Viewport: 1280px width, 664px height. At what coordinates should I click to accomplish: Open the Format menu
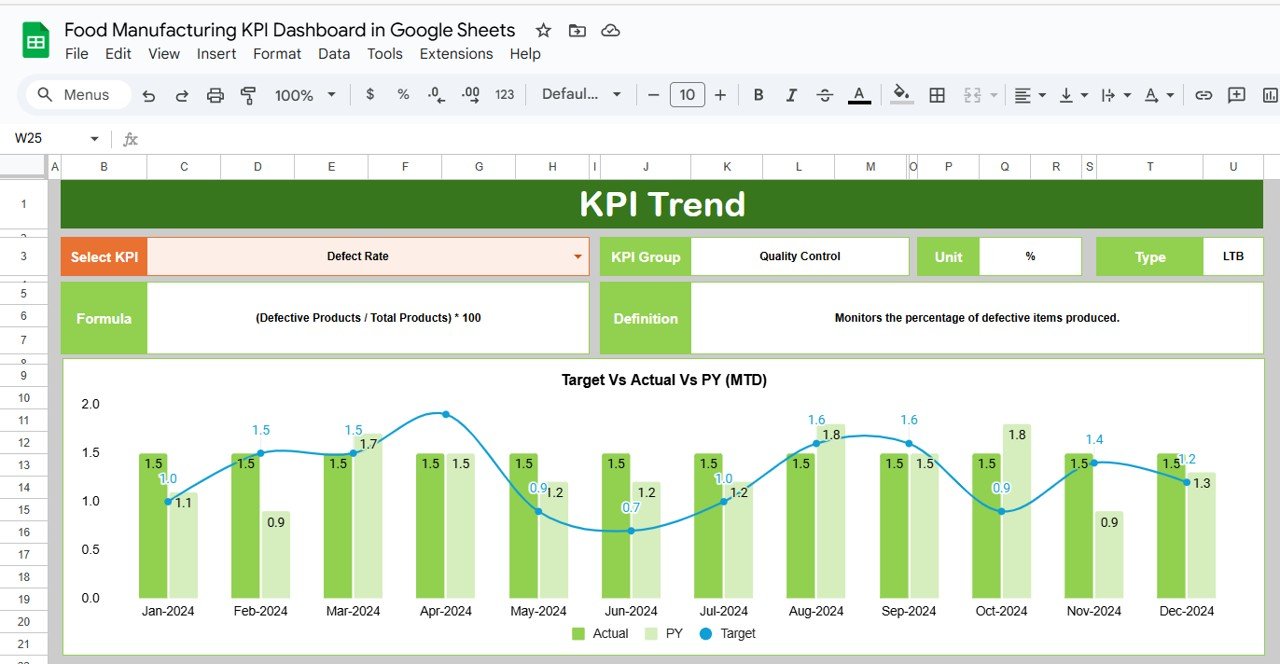coord(277,54)
